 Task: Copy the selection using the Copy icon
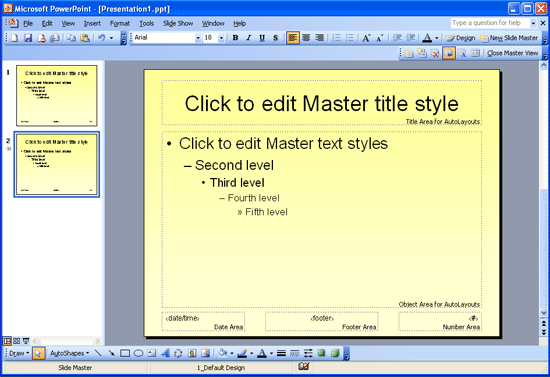pos(72,38)
